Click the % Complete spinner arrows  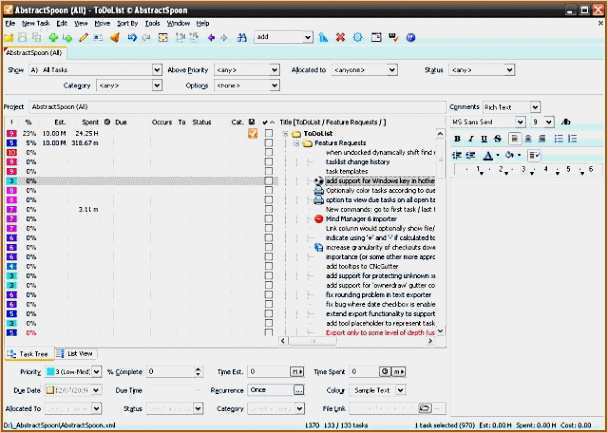coord(198,372)
